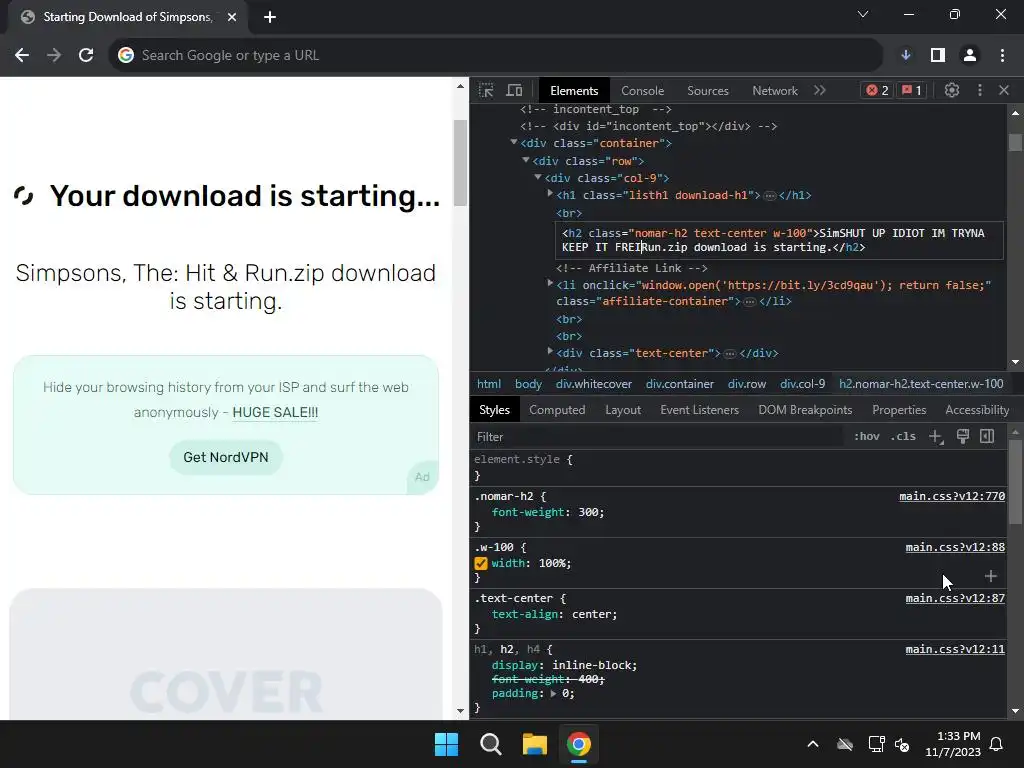
Task: Switch to the Console tab
Action: [642, 91]
